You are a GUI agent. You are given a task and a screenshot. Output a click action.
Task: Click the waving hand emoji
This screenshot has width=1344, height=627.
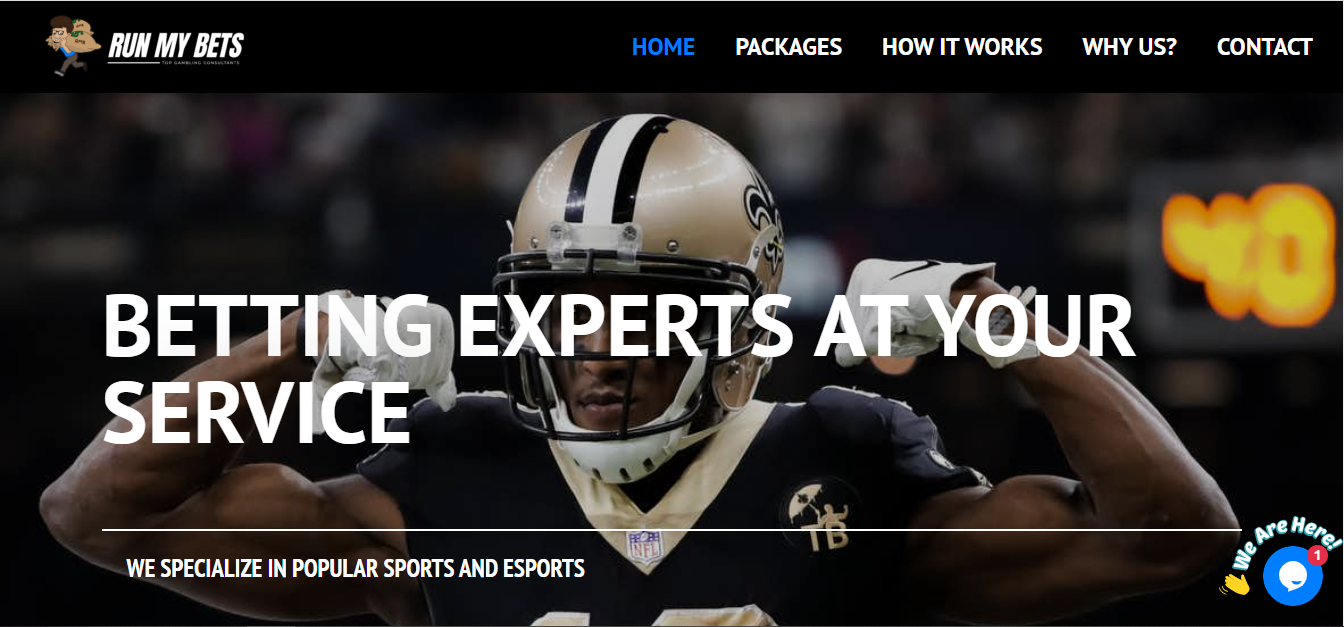point(1235,582)
